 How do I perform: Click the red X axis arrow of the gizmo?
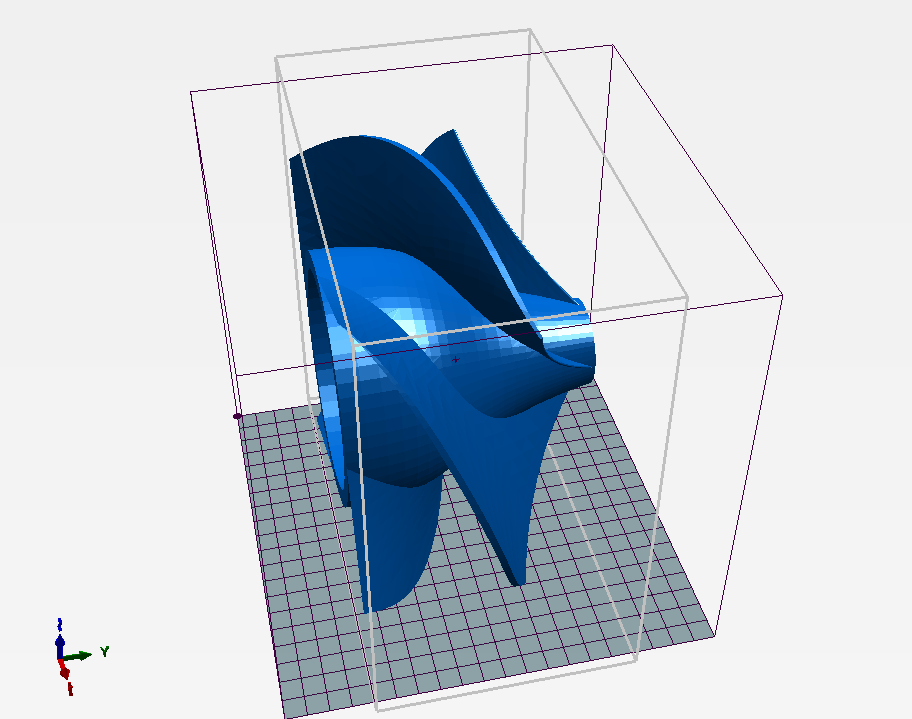(64, 672)
